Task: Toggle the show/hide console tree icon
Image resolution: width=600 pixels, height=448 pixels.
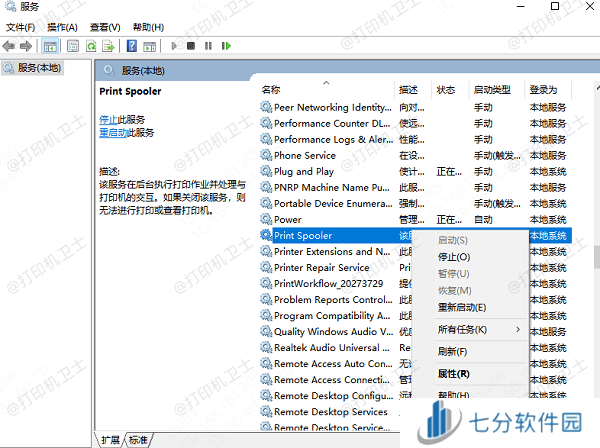Action: pos(50,46)
